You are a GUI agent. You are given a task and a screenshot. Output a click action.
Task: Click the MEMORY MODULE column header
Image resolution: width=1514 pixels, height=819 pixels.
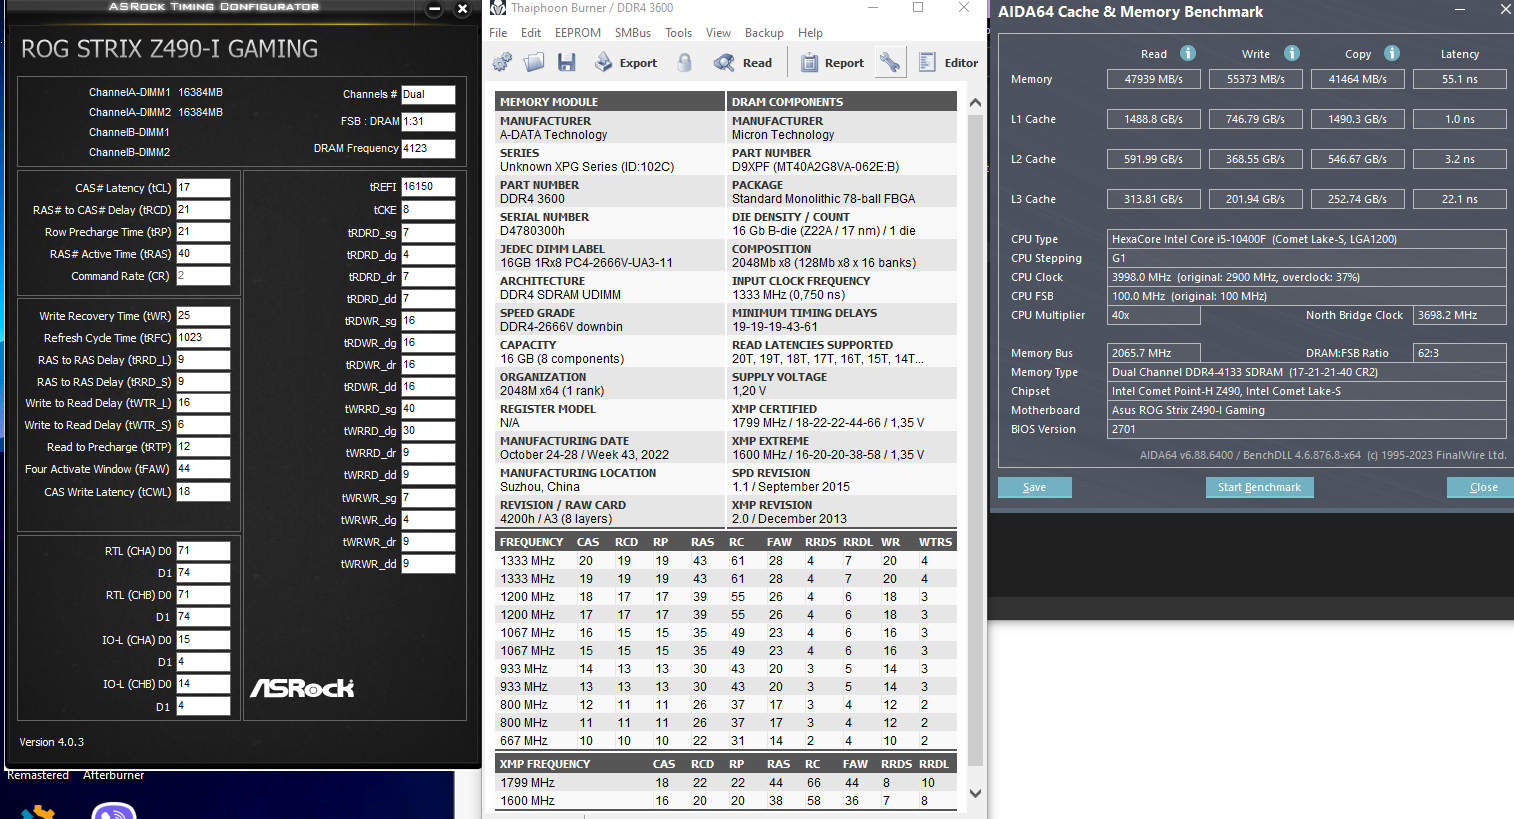610,102
